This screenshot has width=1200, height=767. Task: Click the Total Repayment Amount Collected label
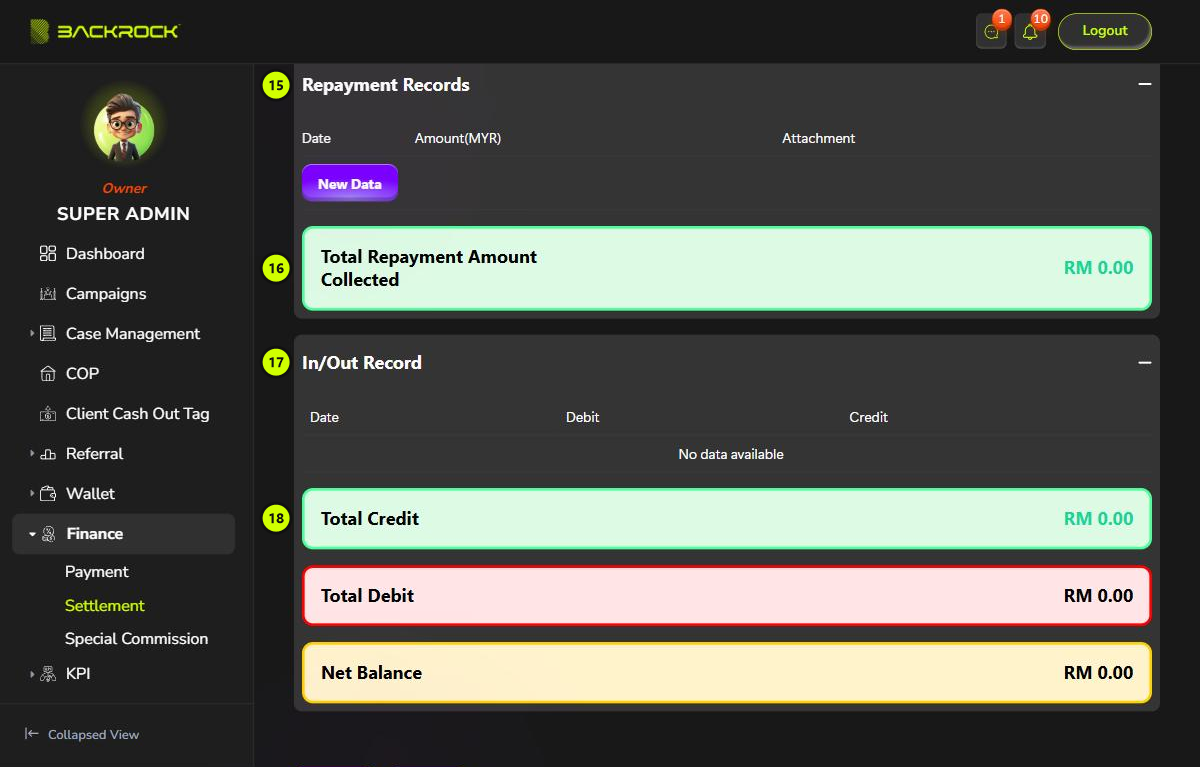(429, 268)
